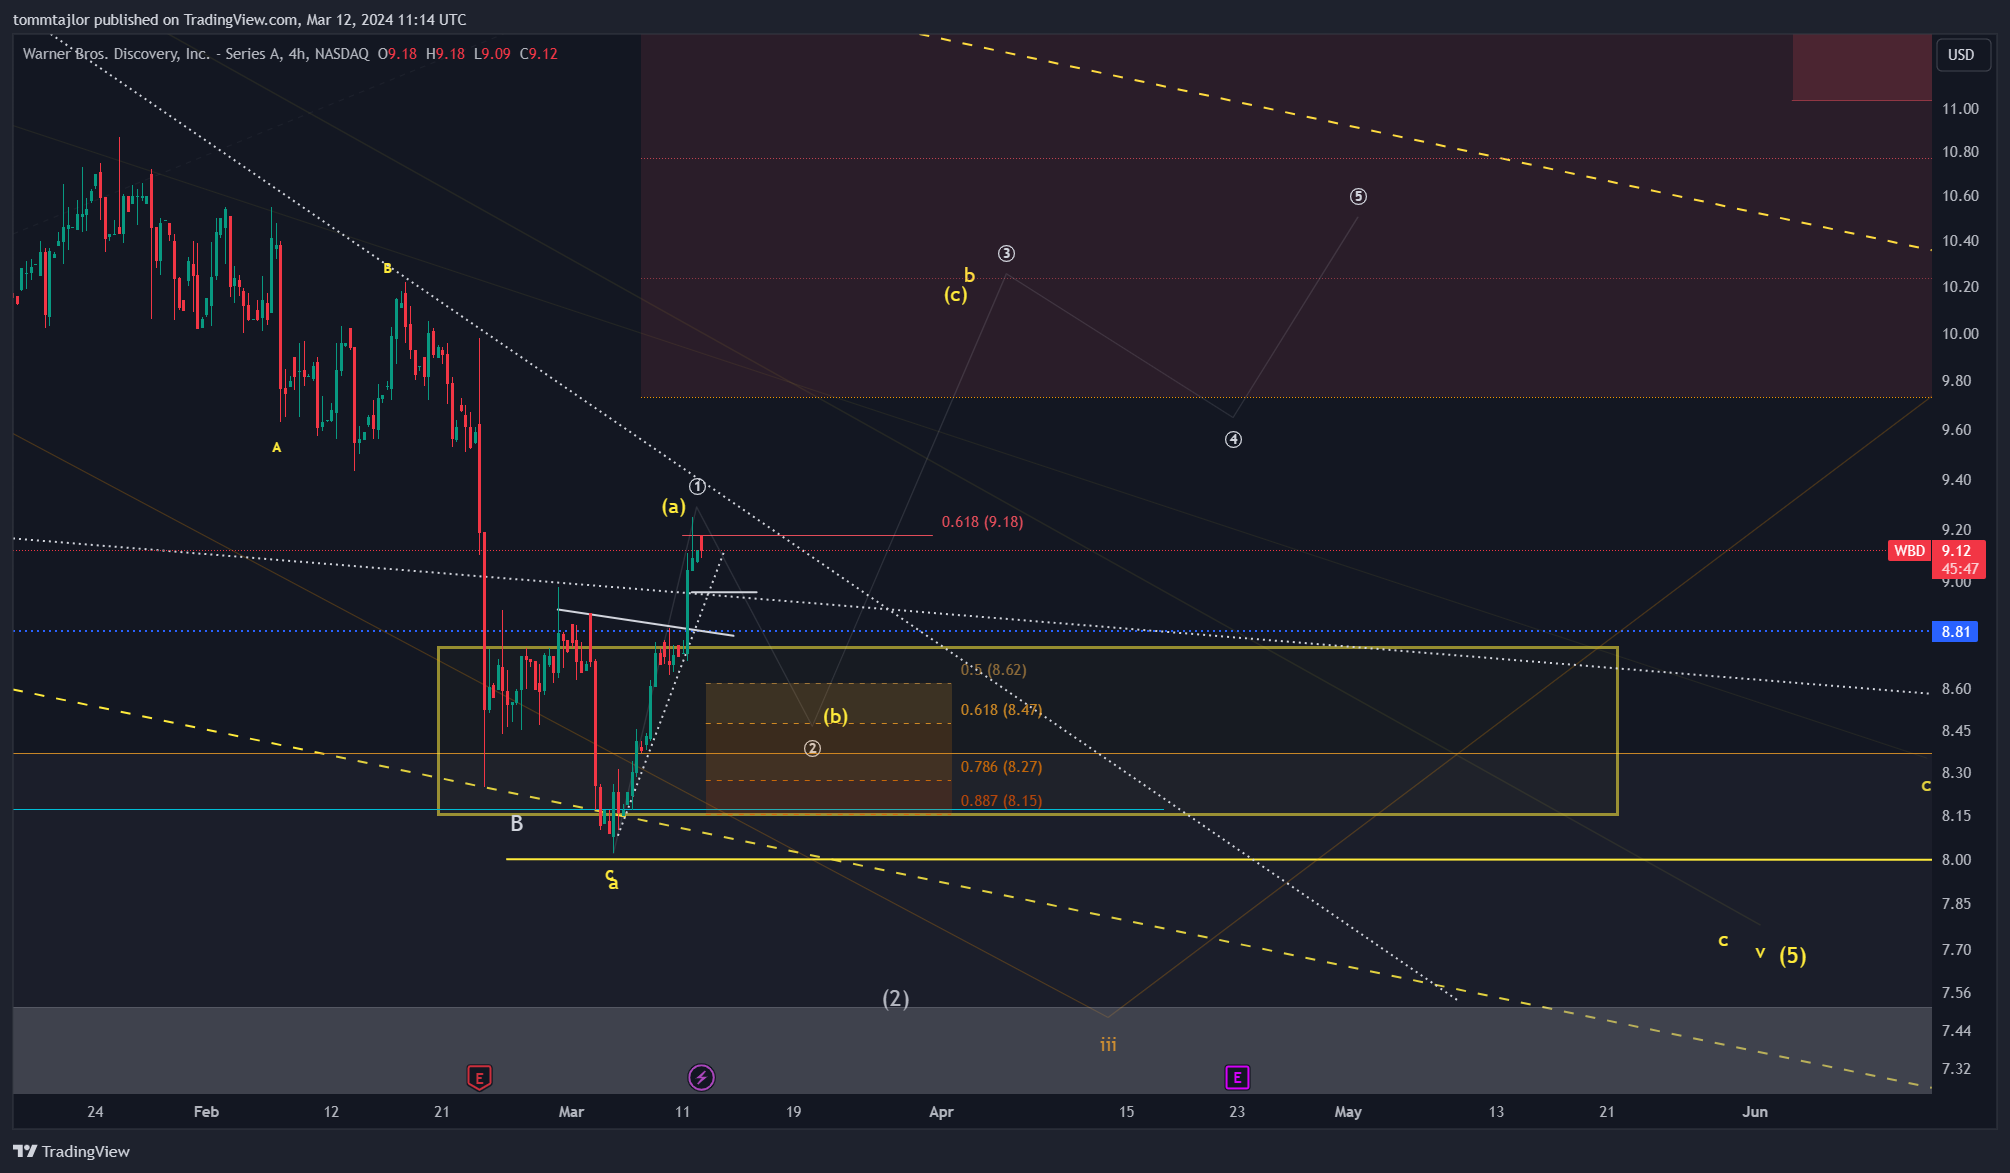Click the Feb date on the time axis

[x=206, y=1112]
